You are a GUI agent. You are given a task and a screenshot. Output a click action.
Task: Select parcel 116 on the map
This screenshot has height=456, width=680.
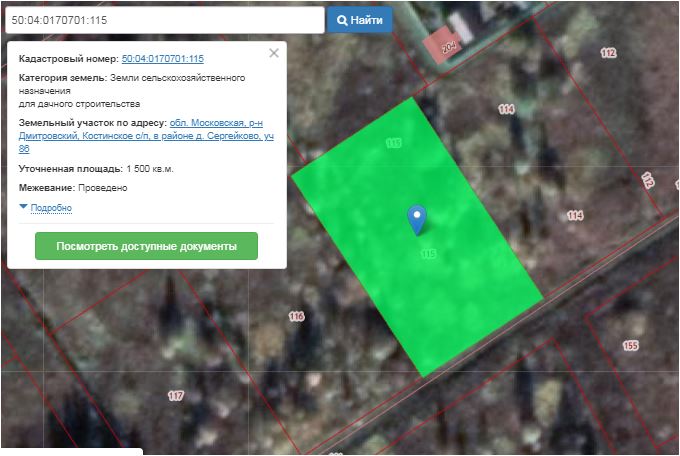click(x=296, y=317)
